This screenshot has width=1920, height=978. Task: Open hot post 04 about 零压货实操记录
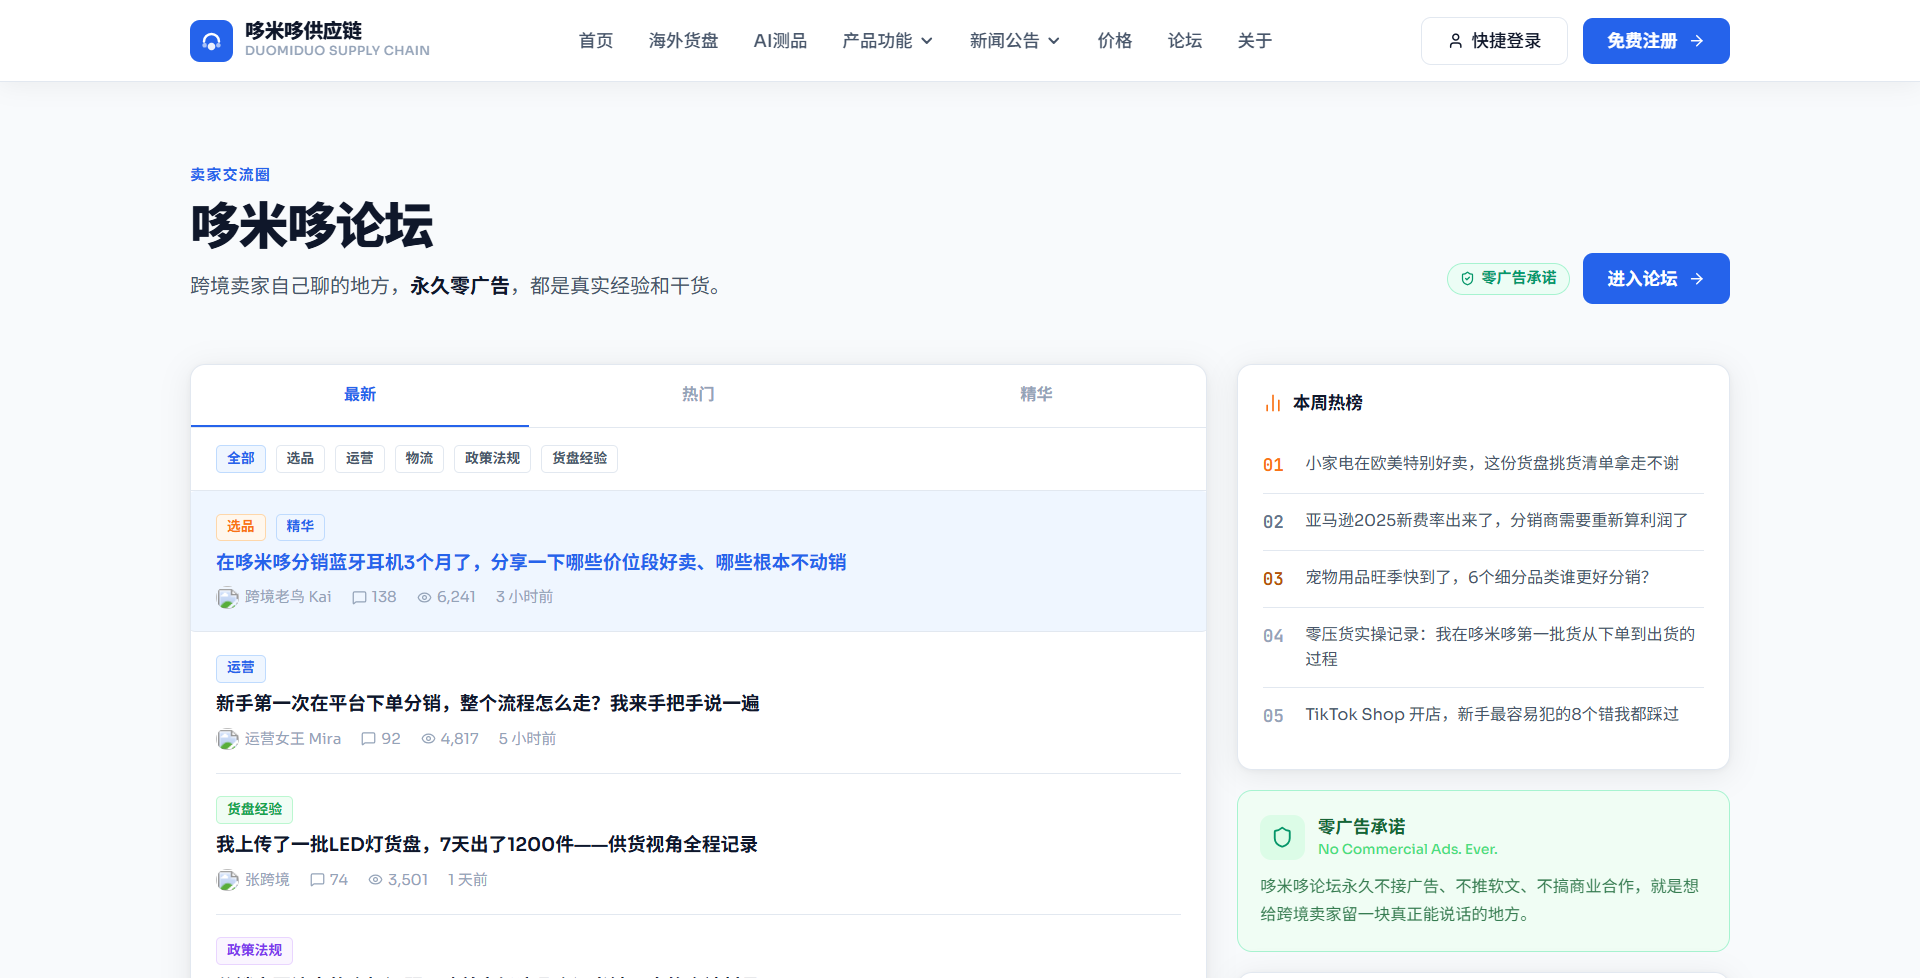1500,647
